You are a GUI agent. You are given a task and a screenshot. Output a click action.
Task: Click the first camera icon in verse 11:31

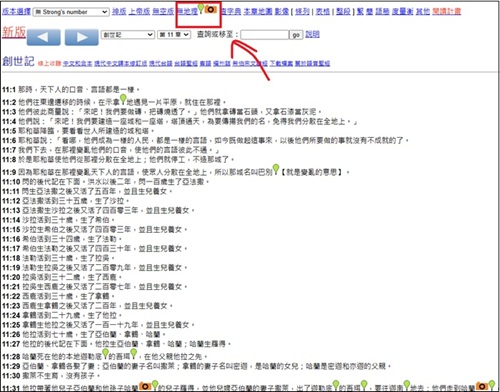[x=145, y=386]
